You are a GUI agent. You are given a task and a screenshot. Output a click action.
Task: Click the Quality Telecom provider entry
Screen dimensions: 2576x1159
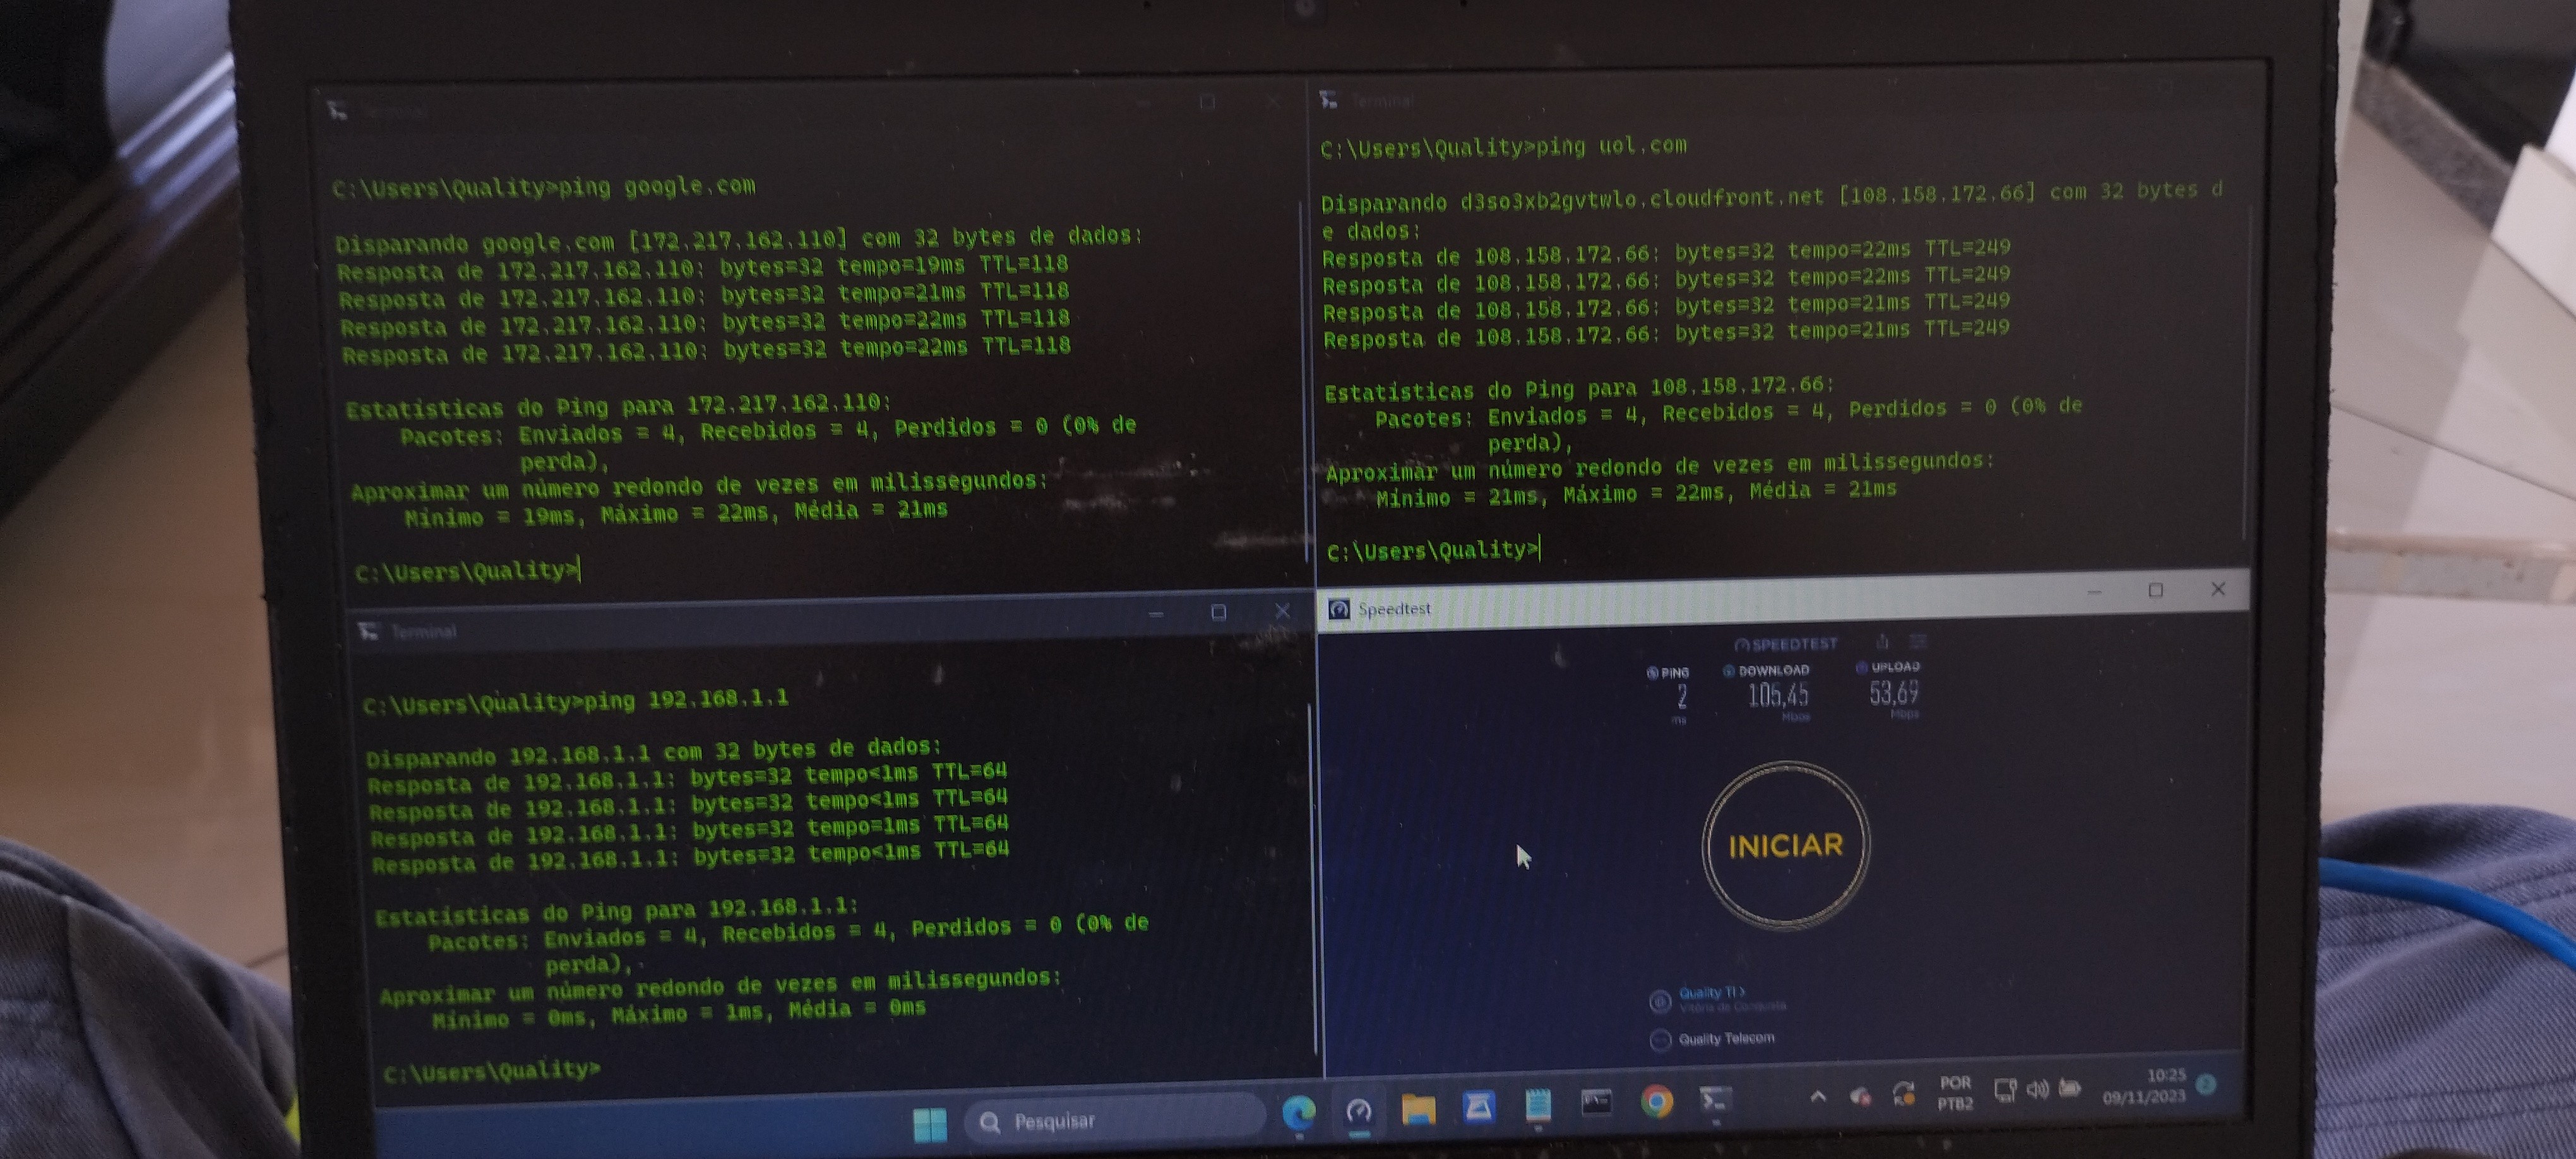(x=1725, y=1039)
